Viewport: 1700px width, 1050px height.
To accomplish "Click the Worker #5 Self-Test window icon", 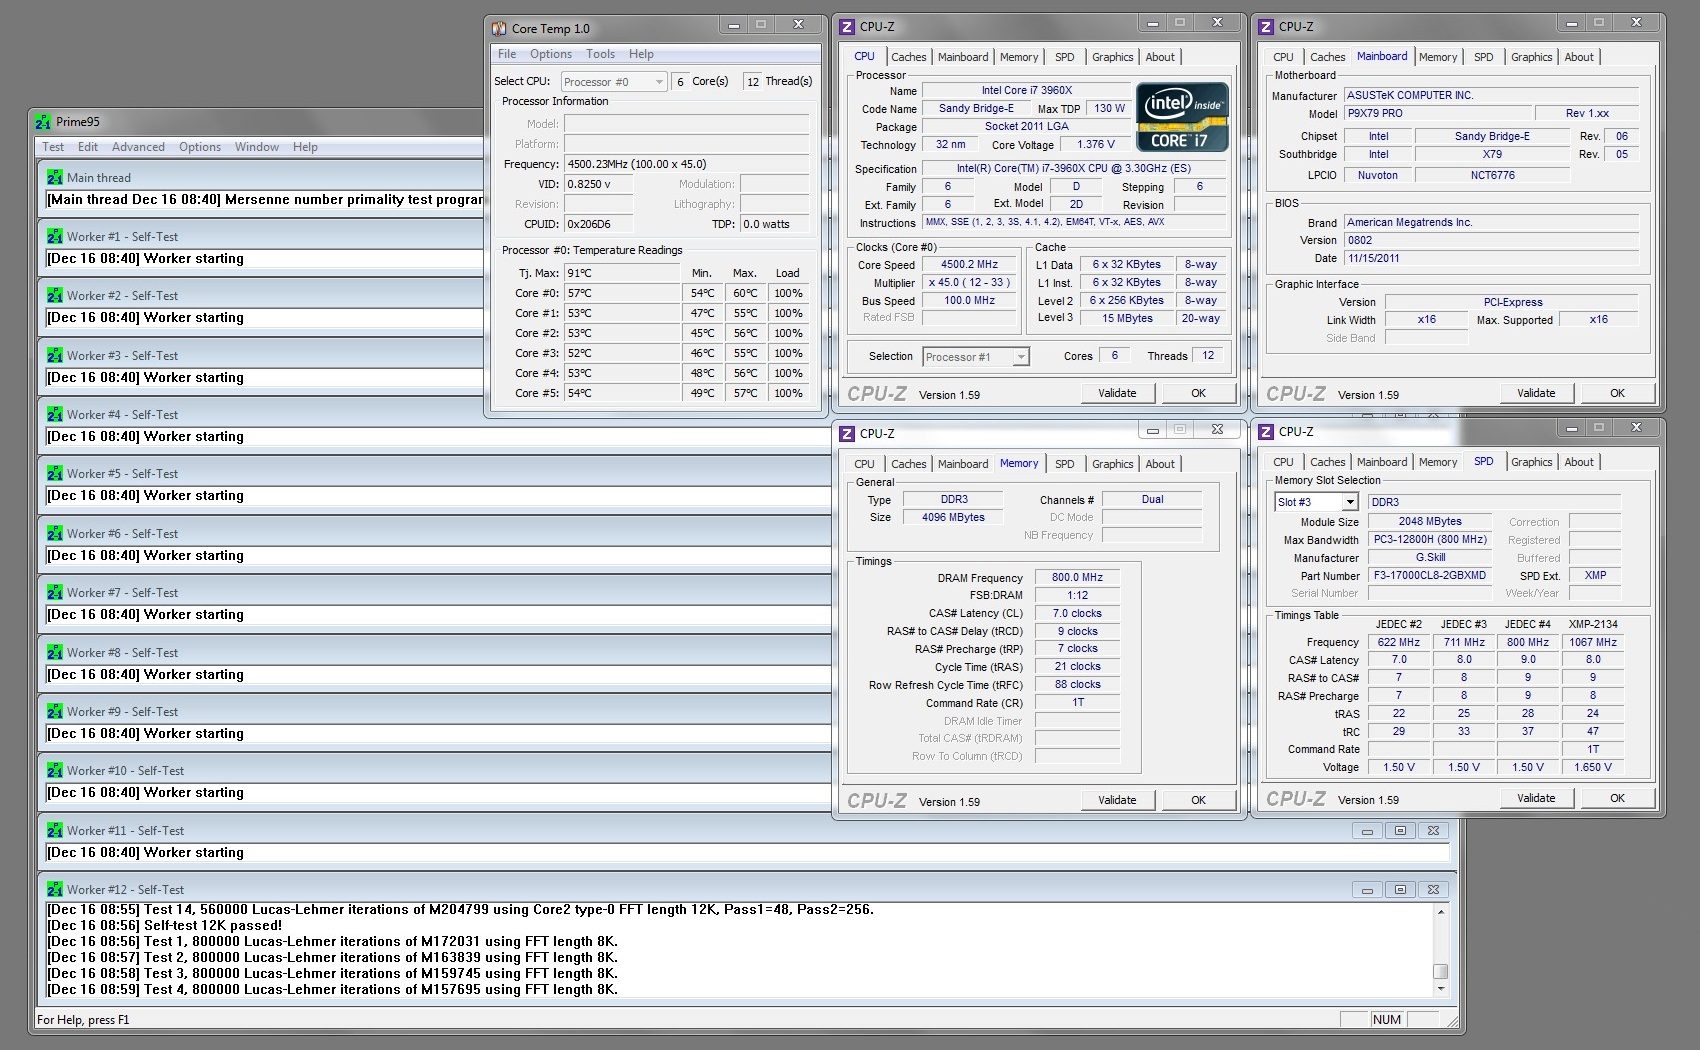I will pyautogui.click(x=54, y=473).
